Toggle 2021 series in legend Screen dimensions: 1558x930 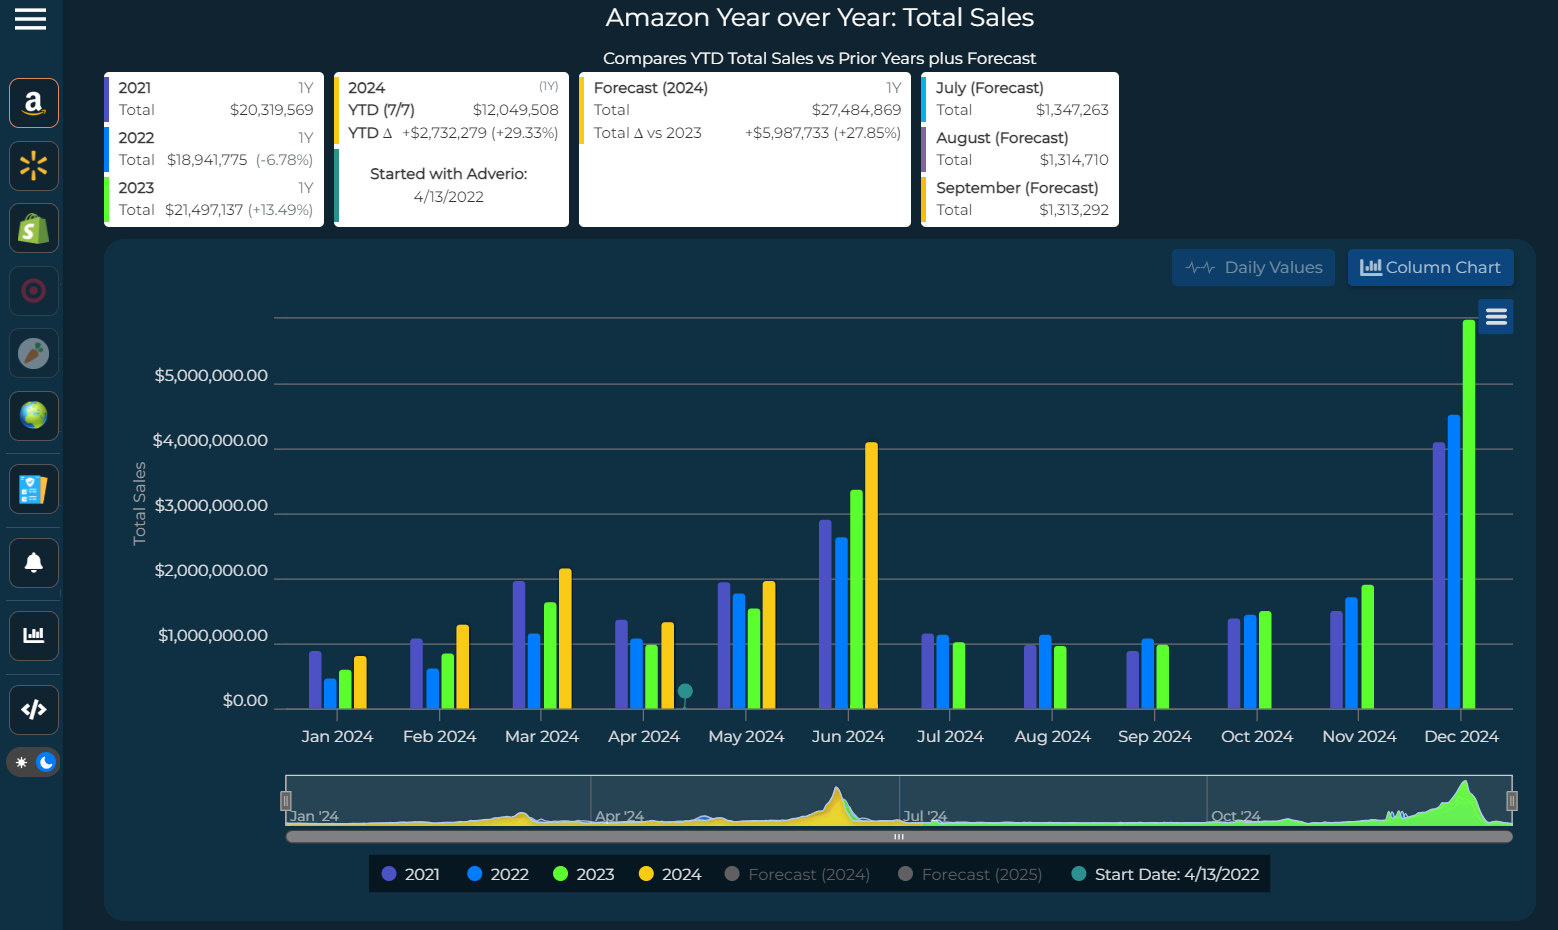pos(411,874)
